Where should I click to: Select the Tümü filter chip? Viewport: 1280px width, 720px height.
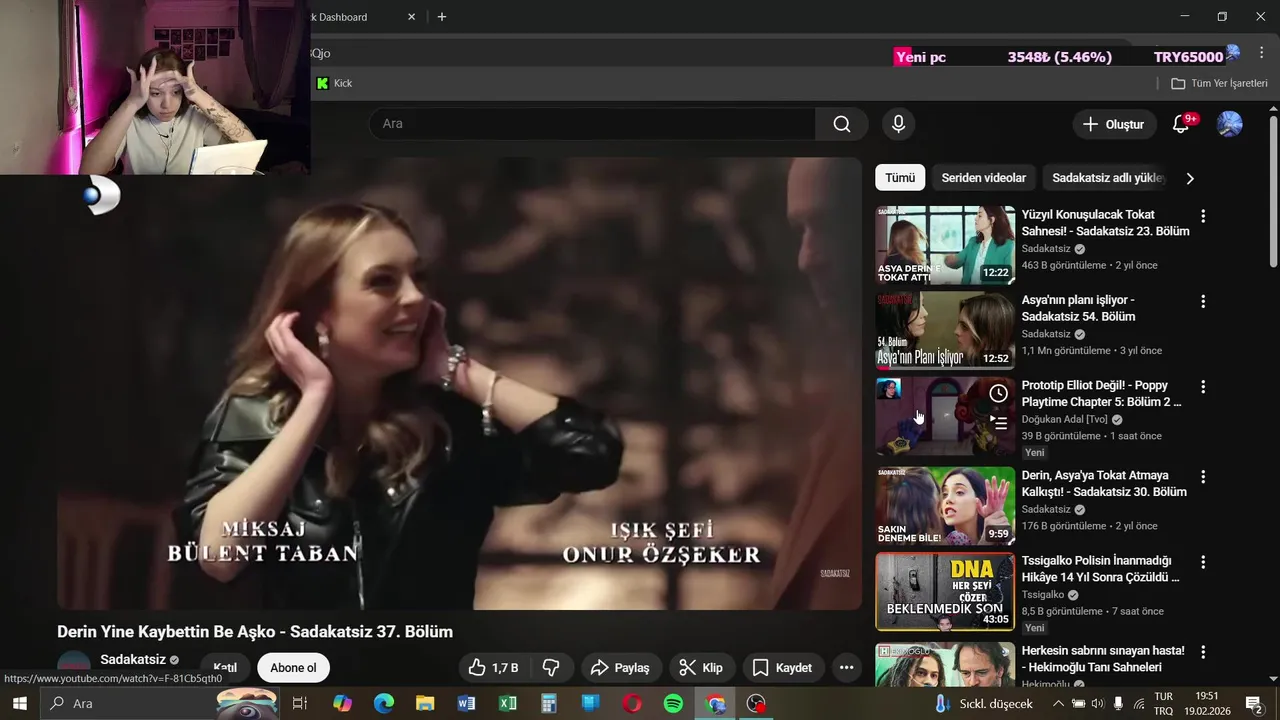click(900, 178)
